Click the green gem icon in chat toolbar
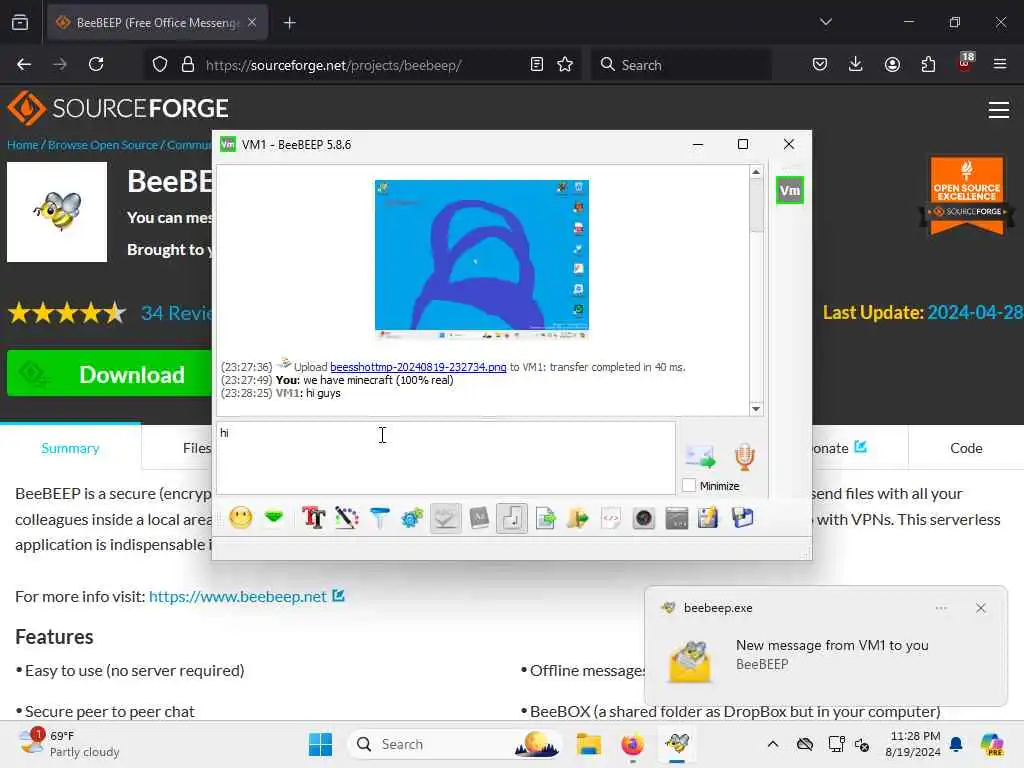1024x768 pixels. click(x=274, y=519)
